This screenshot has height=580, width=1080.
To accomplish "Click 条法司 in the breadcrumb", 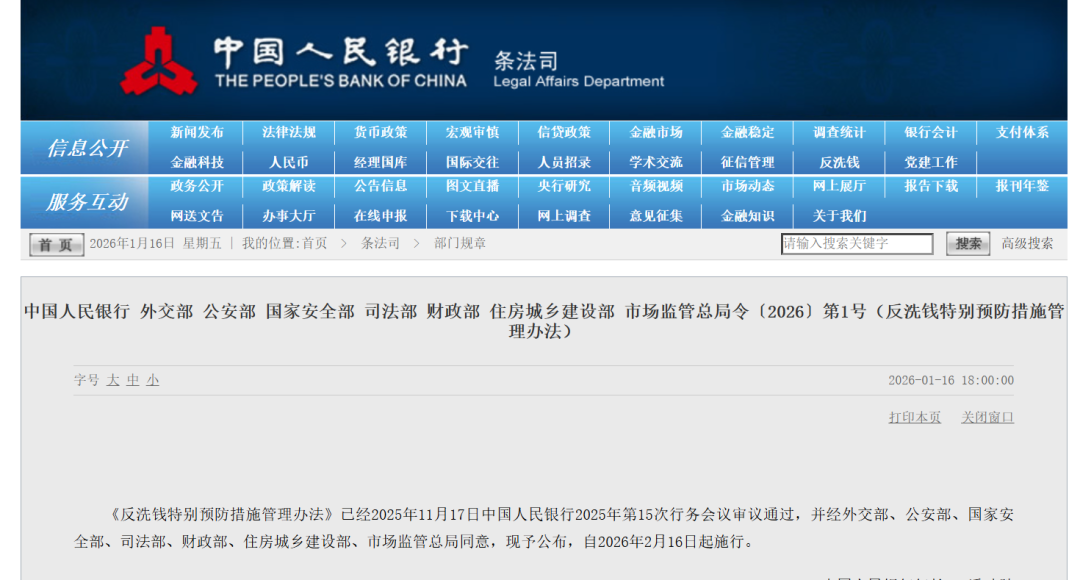I will point(380,244).
